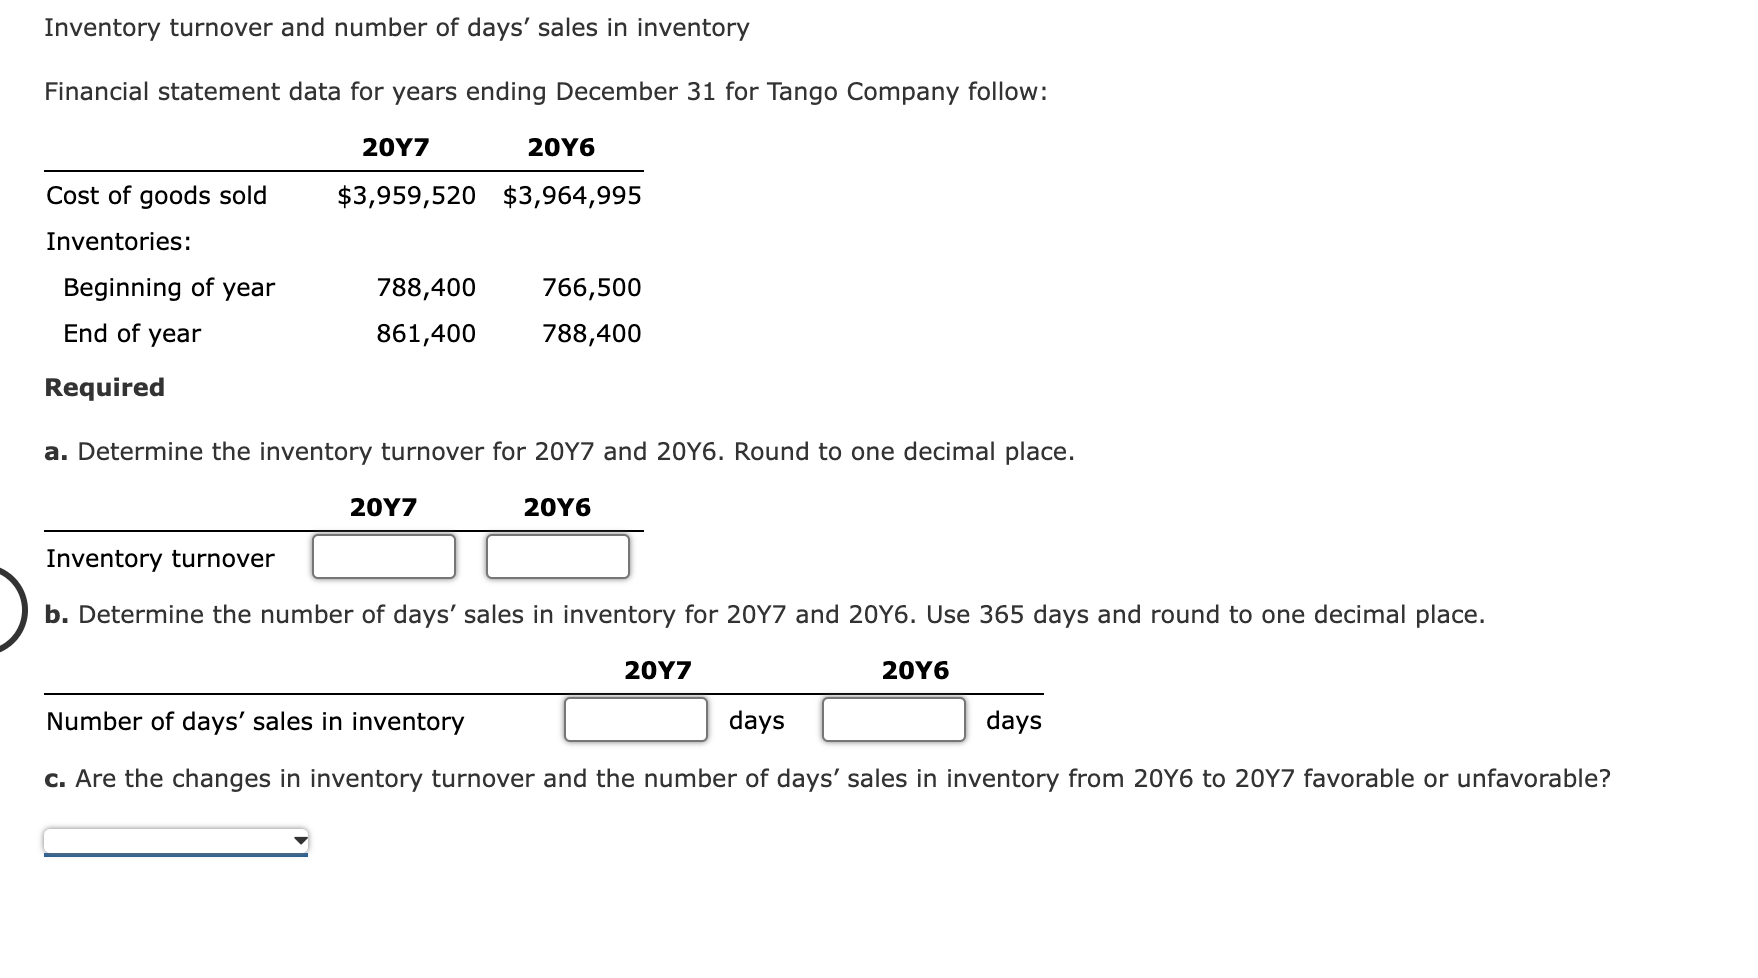Select the Beginning of year figure 788,400
Screen dimensions: 1758x978
(426, 288)
